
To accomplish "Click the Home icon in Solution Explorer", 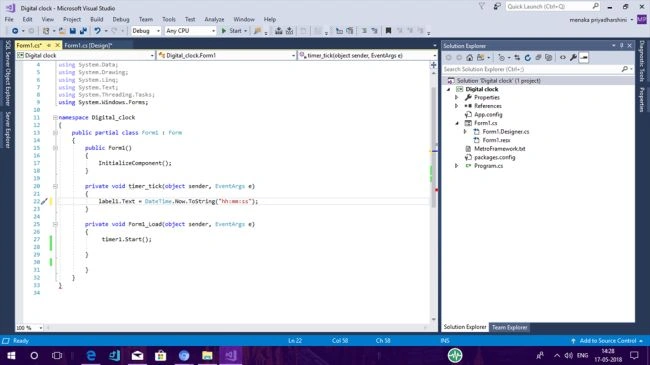I will [469, 58].
